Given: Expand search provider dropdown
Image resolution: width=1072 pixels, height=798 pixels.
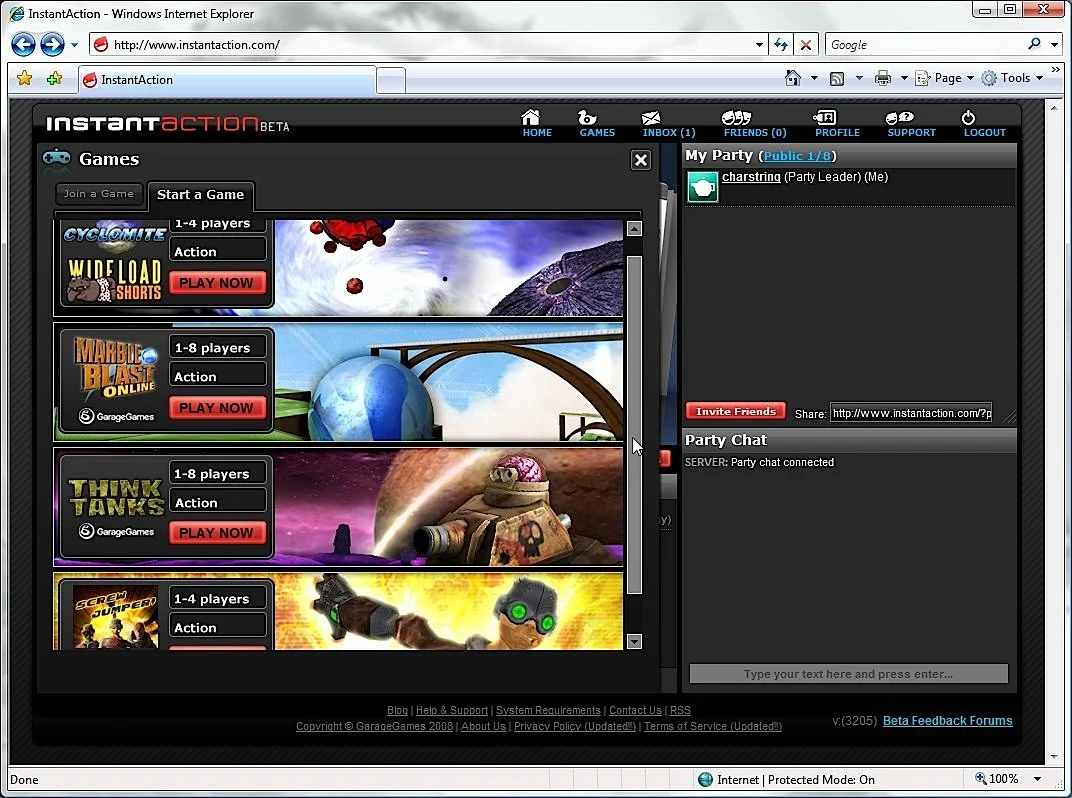Looking at the screenshot, I should [x=1054, y=45].
